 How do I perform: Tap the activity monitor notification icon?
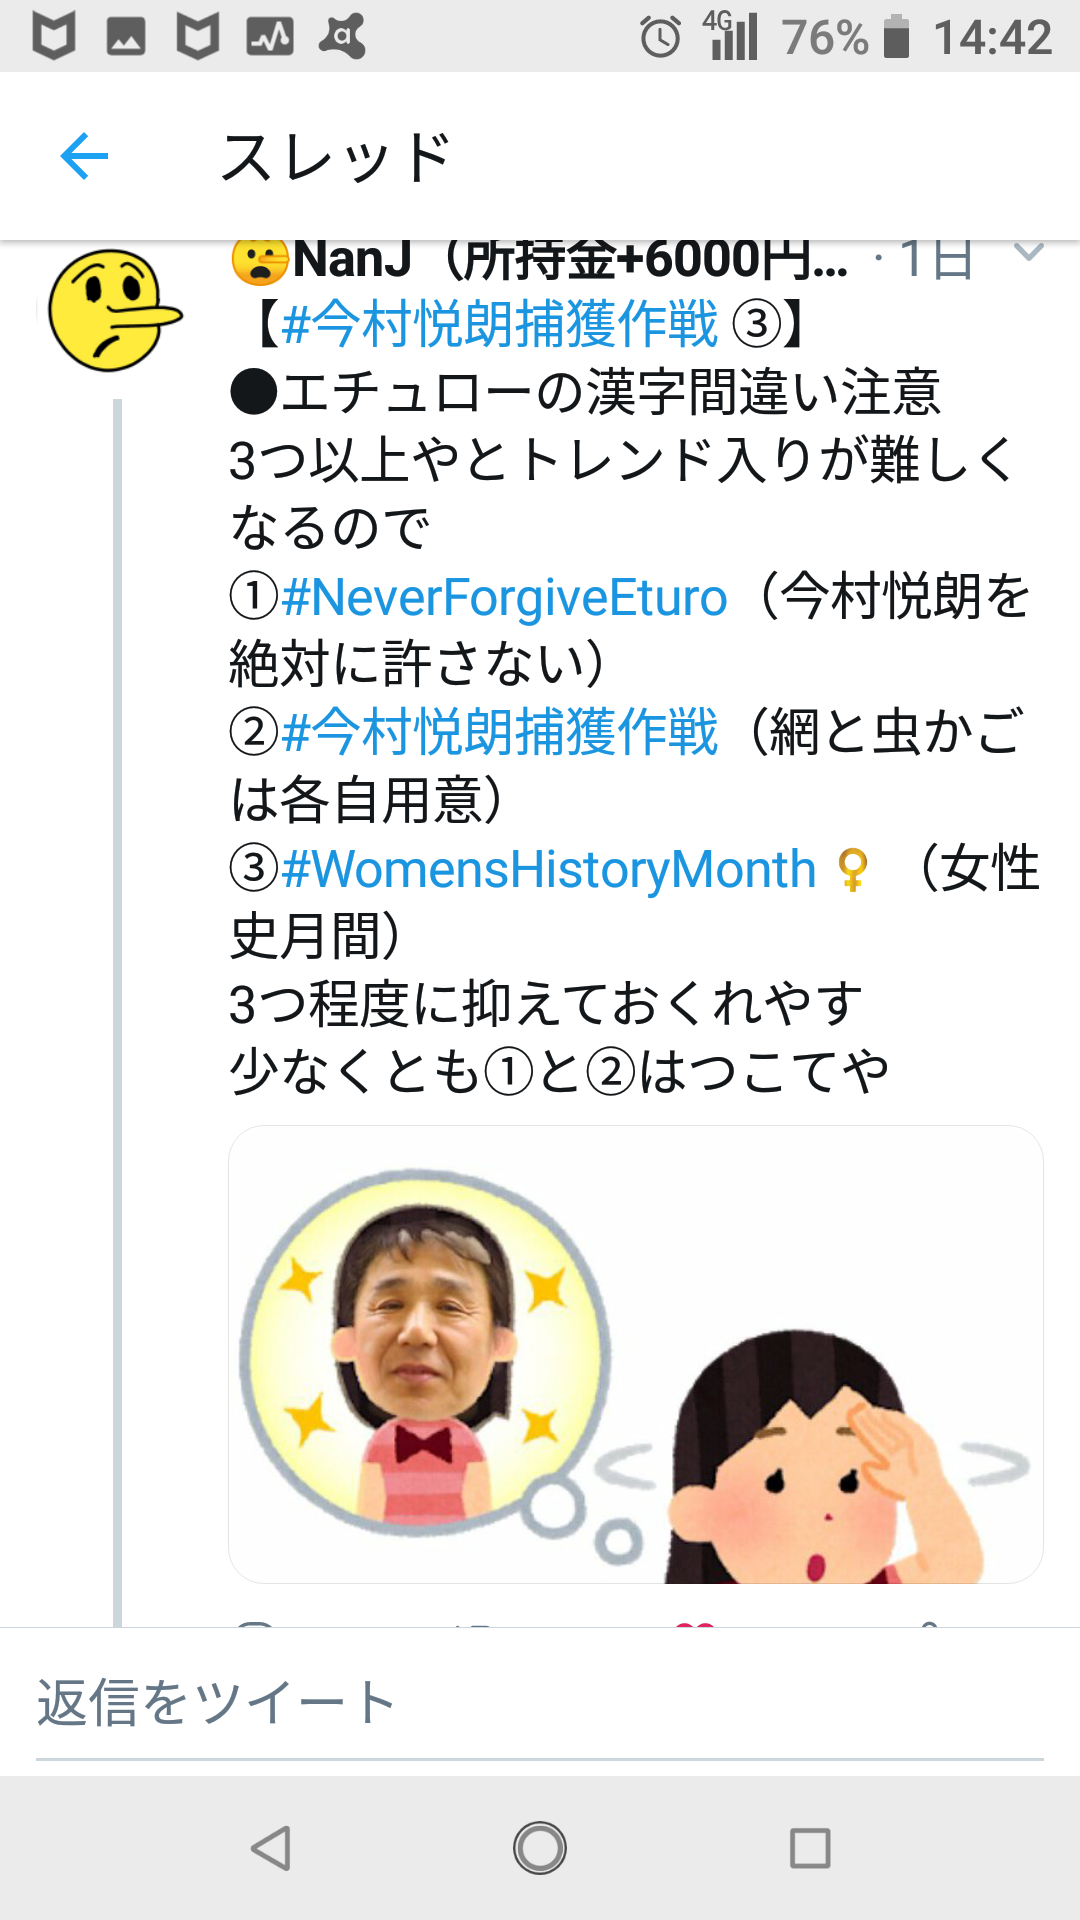(x=270, y=37)
